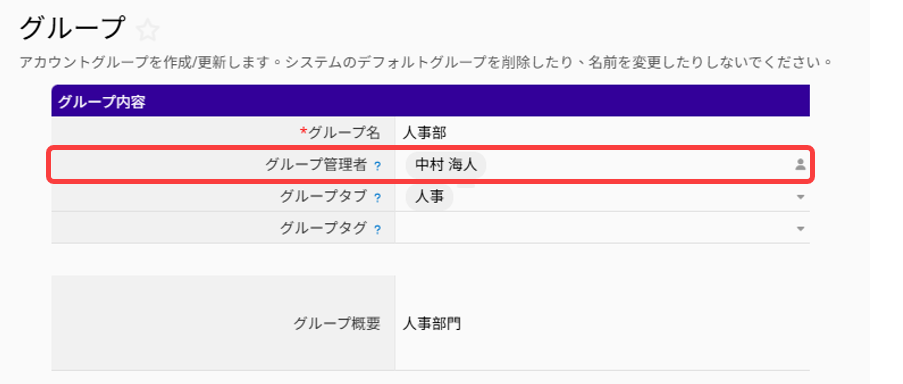Click the required グループ名 label

click(x=340, y=134)
